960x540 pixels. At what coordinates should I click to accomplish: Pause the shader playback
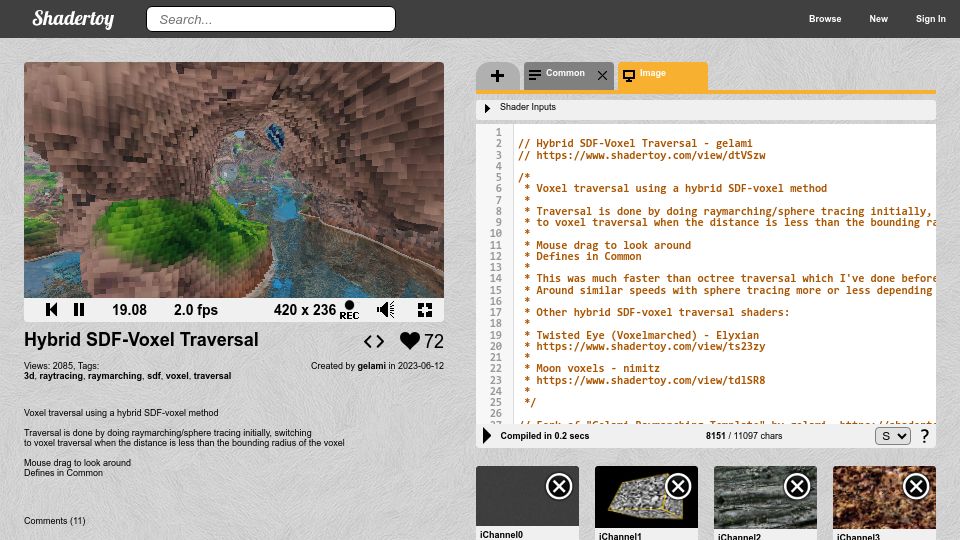point(79,310)
